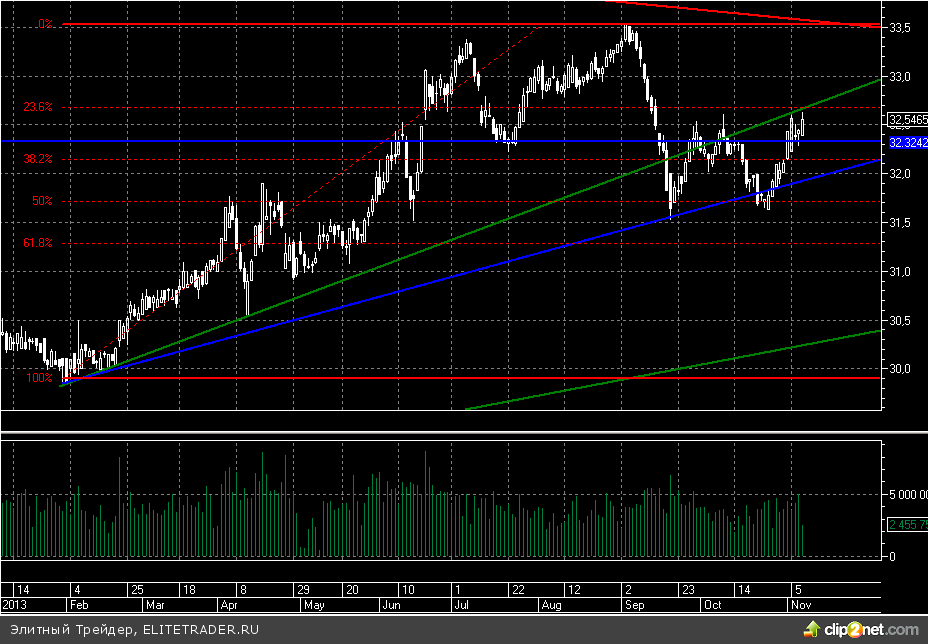Click the Feb month on time axis
The height and width of the screenshot is (644, 928).
point(77,606)
